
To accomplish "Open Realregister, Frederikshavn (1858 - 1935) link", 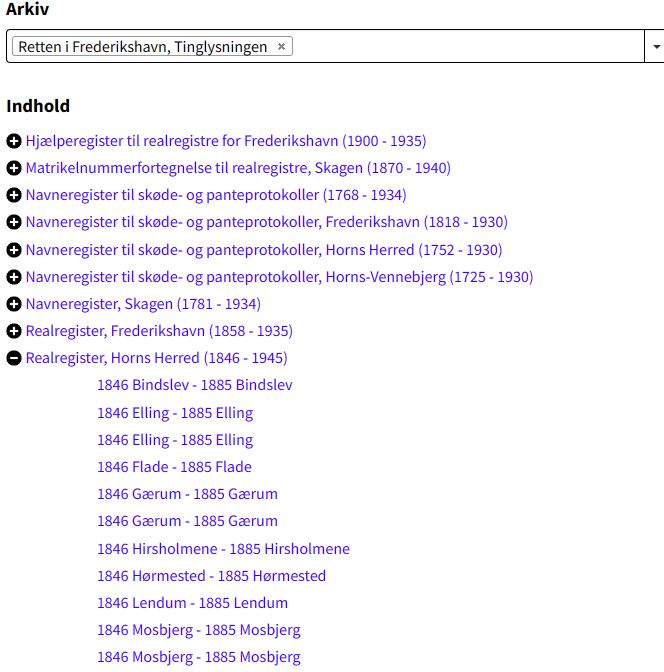I will 159,331.
